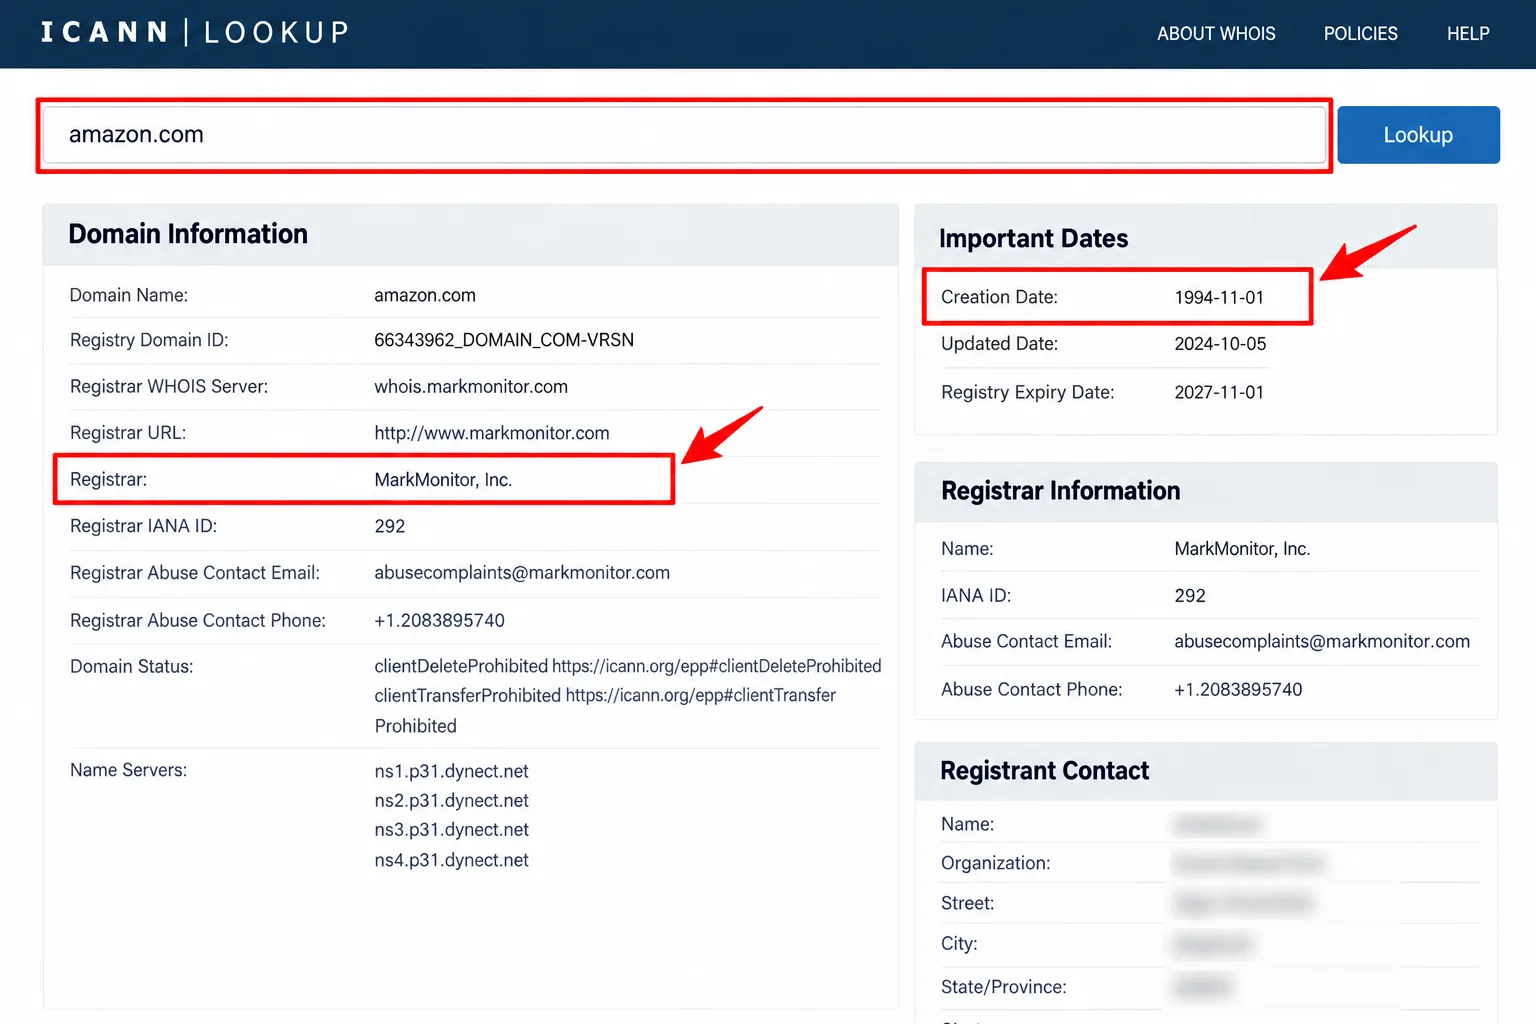This screenshot has width=1536, height=1024.
Task: Click the Registrar WHOIS Server label
Action: (169, 387)
